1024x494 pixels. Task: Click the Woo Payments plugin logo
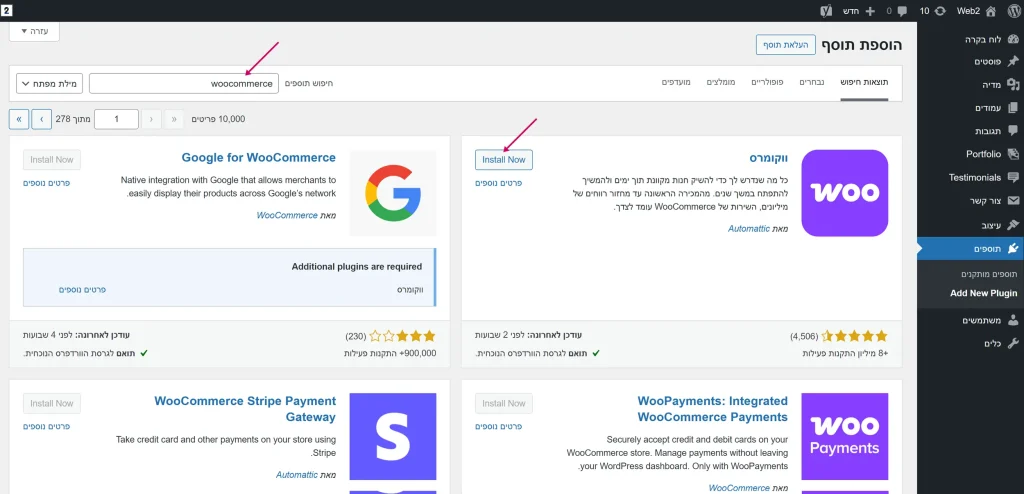coord(844,436)
